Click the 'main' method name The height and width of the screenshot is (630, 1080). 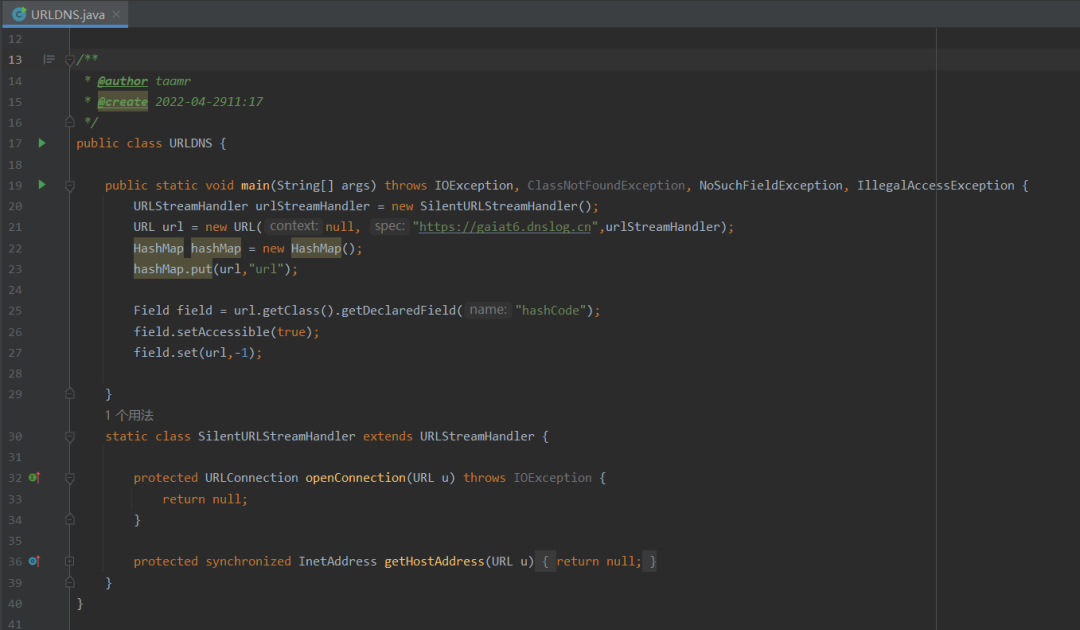coord(255,185)
